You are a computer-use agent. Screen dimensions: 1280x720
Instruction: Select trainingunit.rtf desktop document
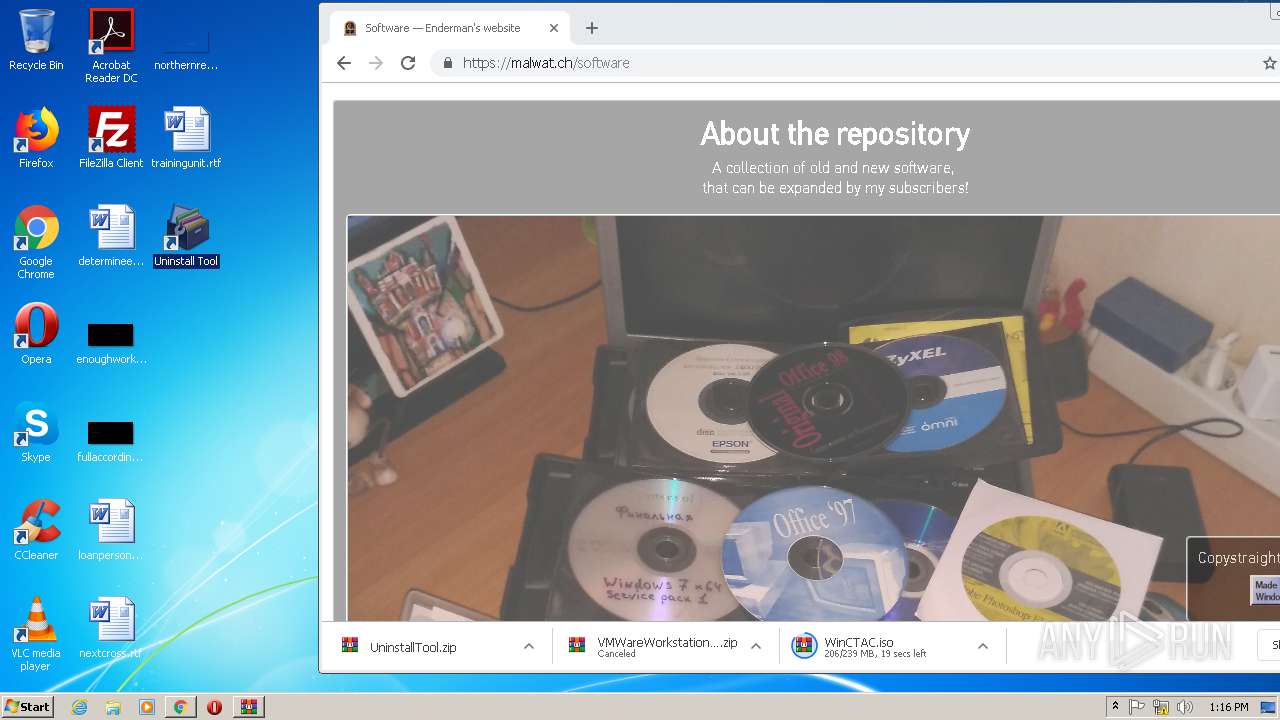pos(186,138)
